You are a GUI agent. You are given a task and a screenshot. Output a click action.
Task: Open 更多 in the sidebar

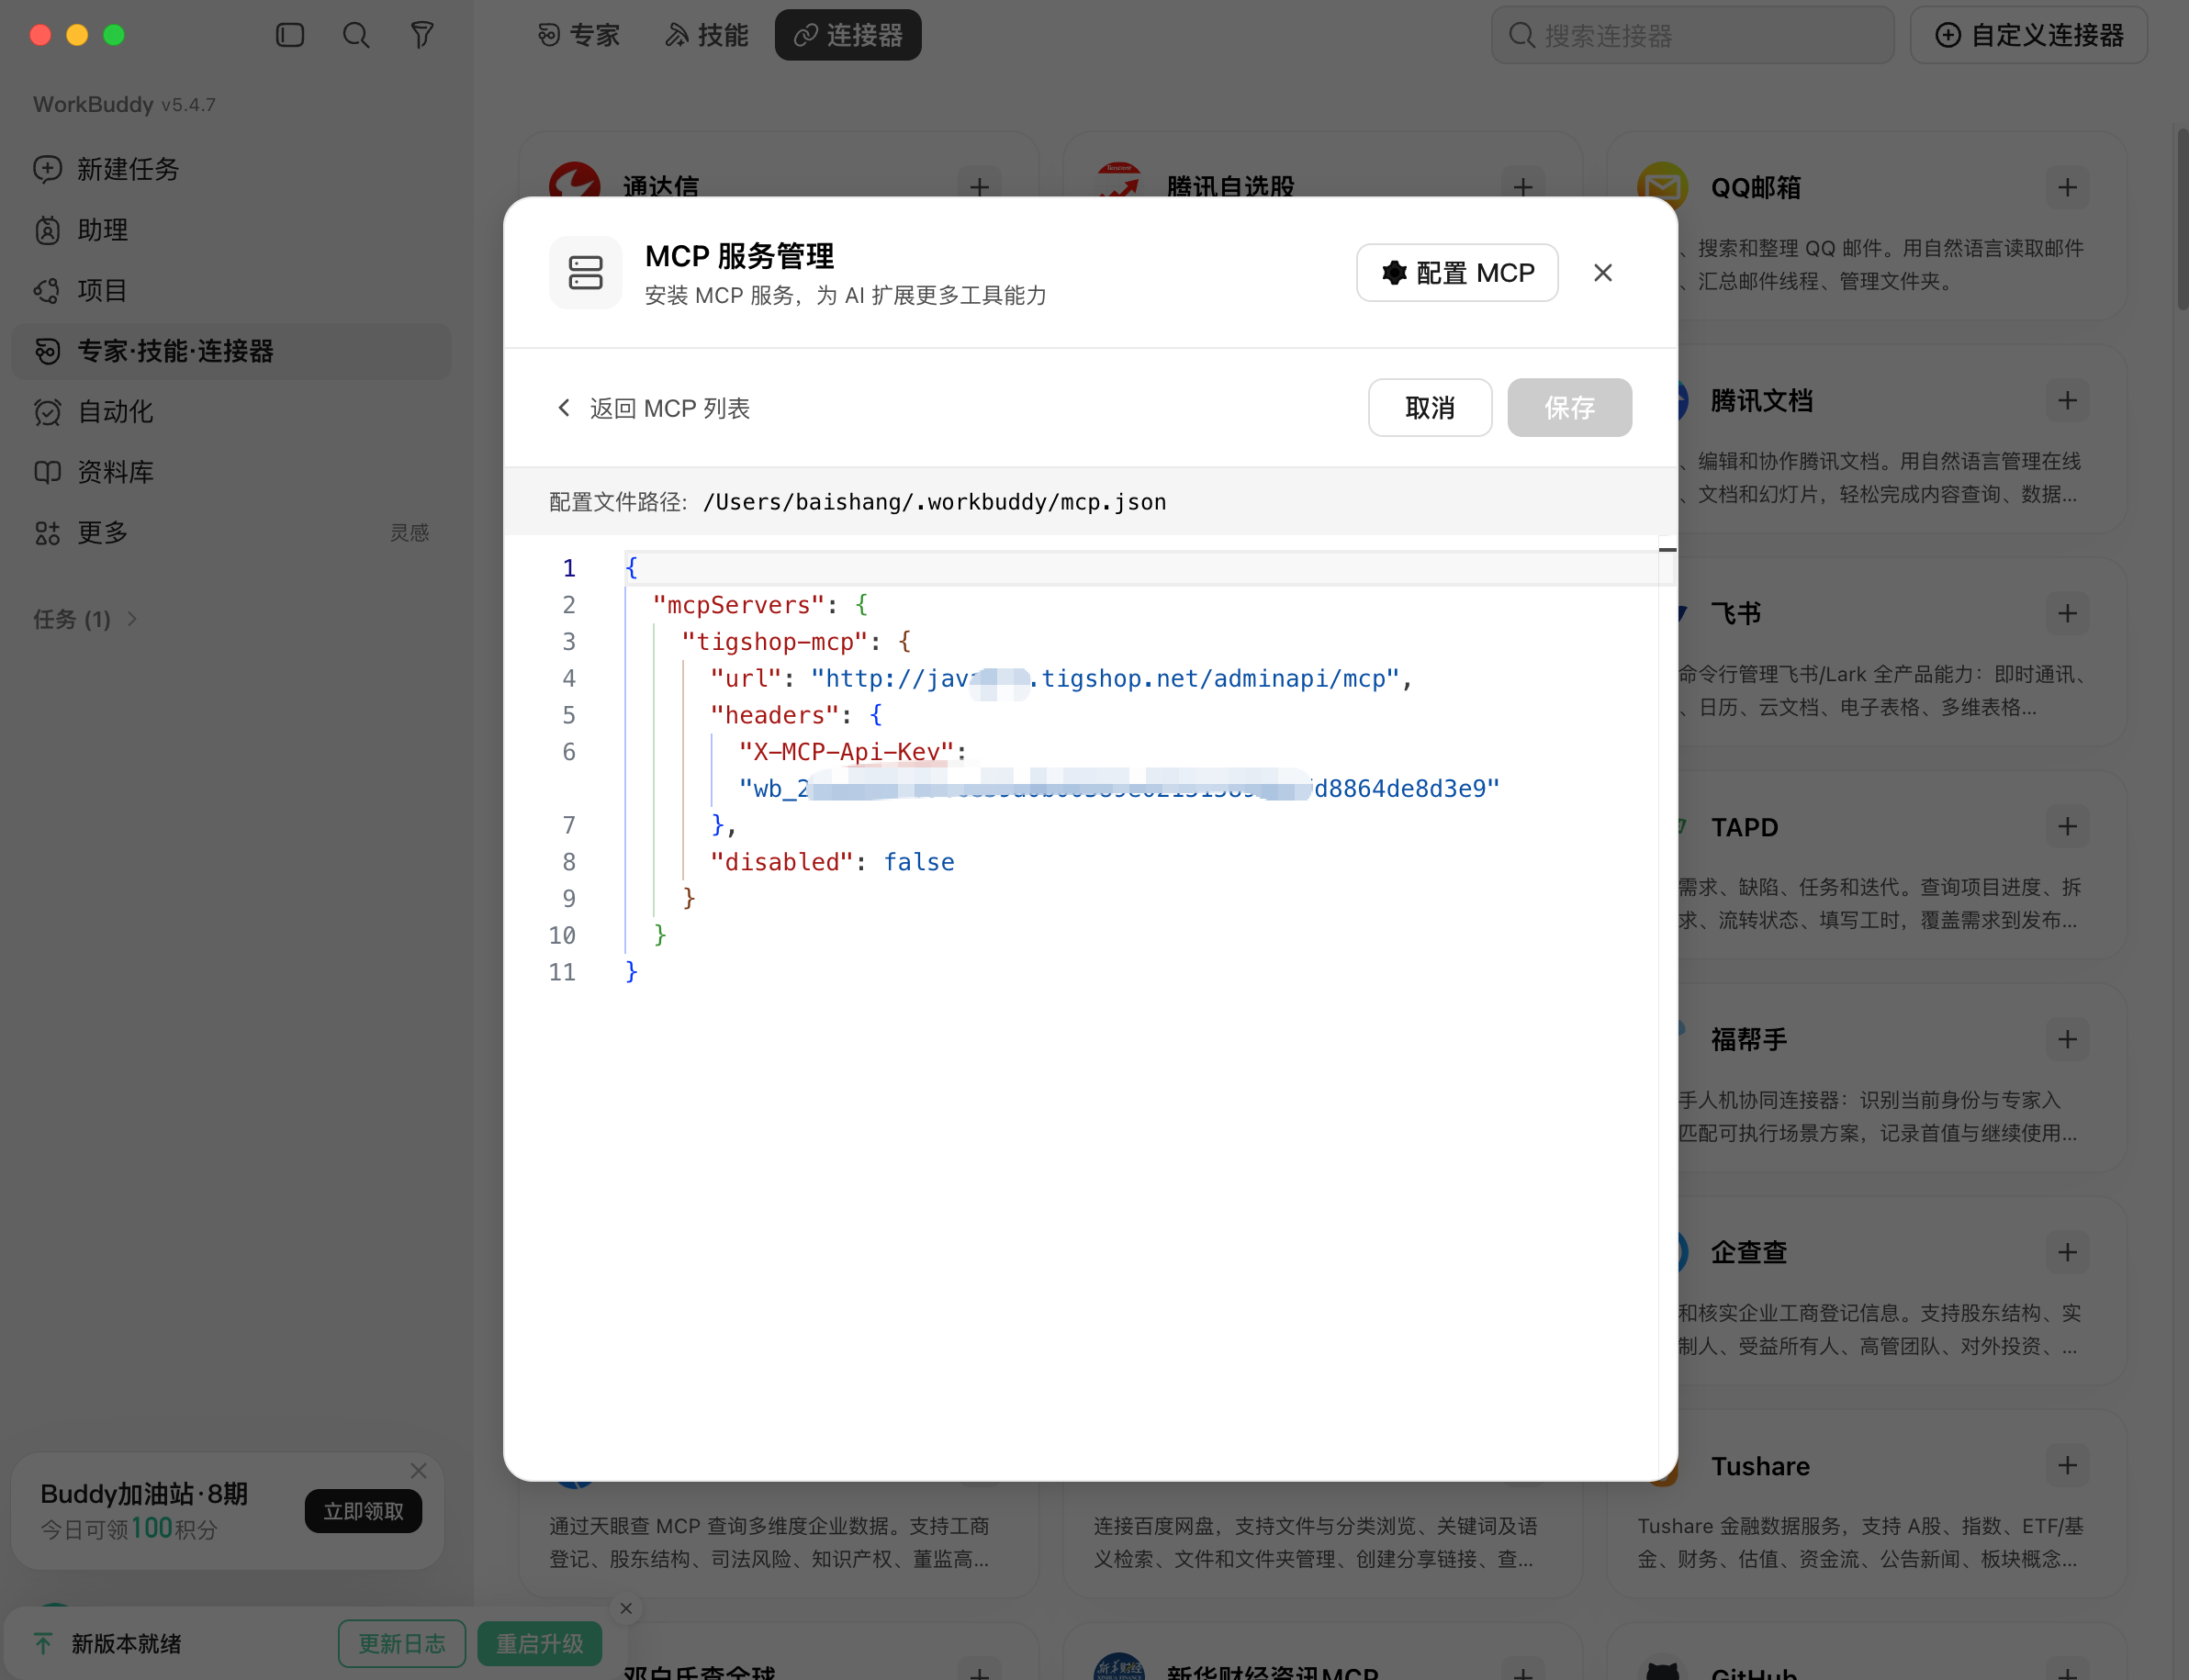coord(231,533)
